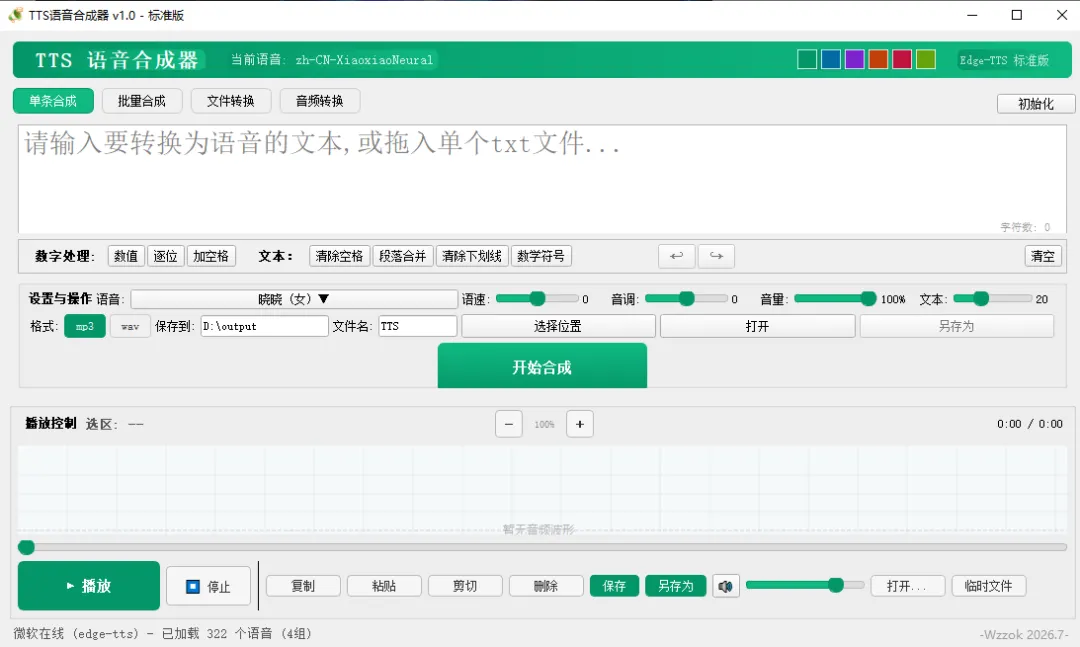This screenshot has height=647, width=1080.
Task: Click the 删除 button
Action: 546,586
